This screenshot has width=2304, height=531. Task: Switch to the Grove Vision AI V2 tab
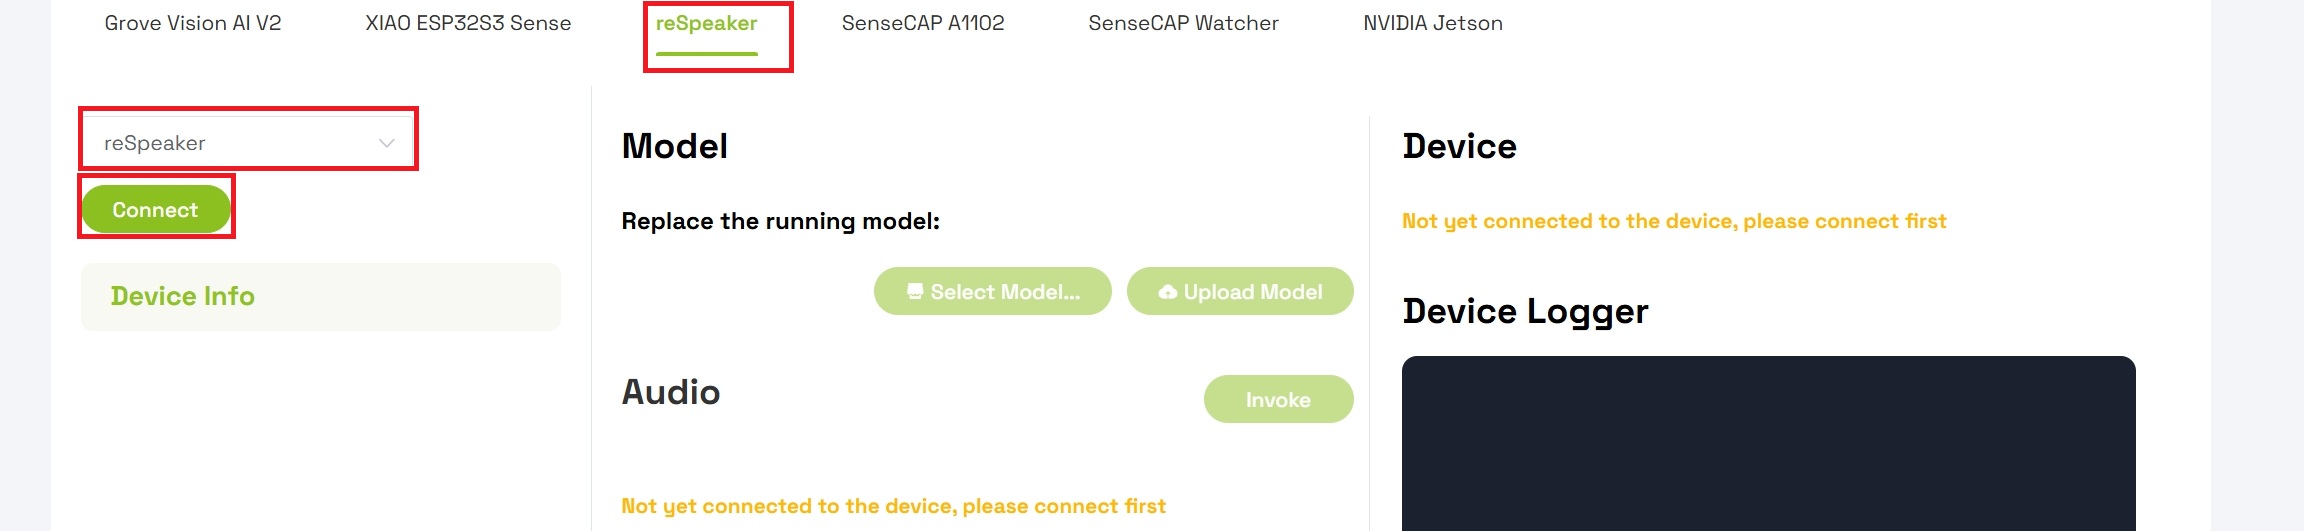coord(193,23)
